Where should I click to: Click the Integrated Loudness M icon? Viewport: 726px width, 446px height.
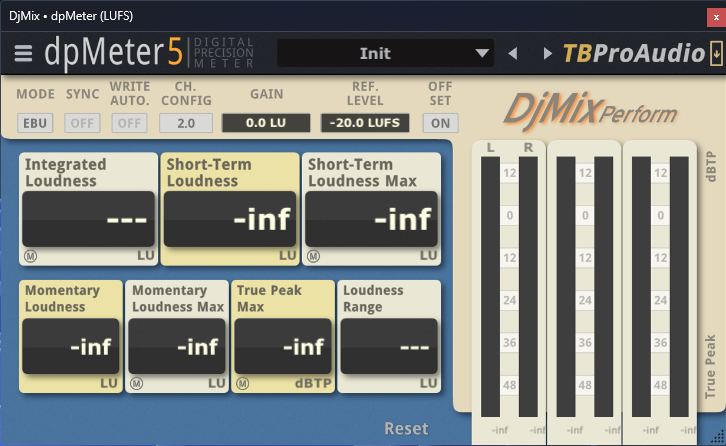click(x=31, y=256)
